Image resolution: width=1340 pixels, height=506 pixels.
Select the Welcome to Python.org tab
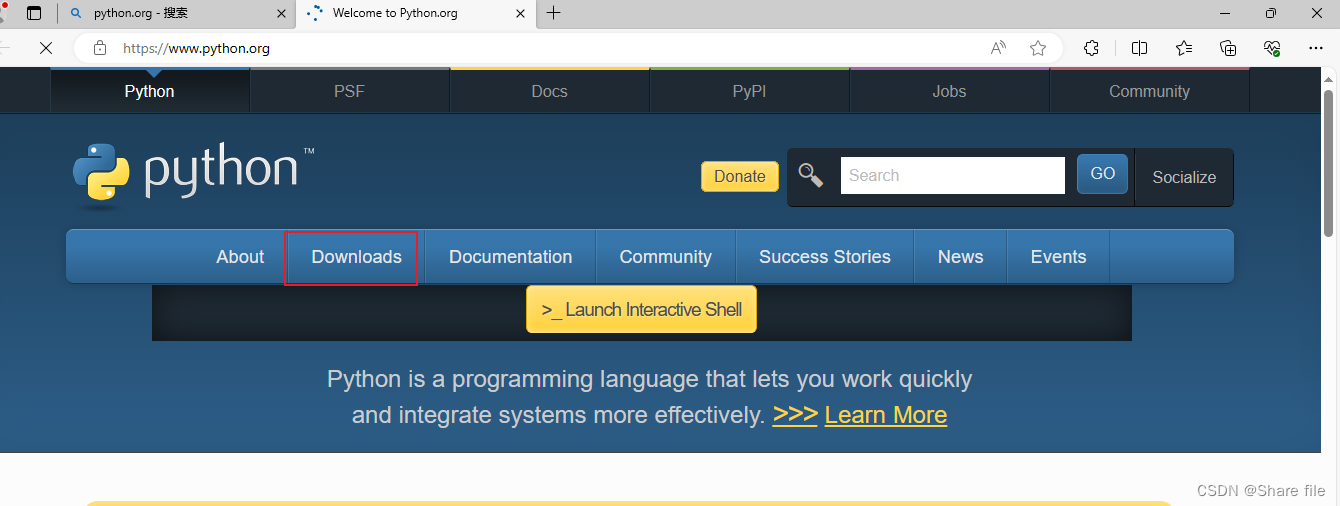[415, 13]
